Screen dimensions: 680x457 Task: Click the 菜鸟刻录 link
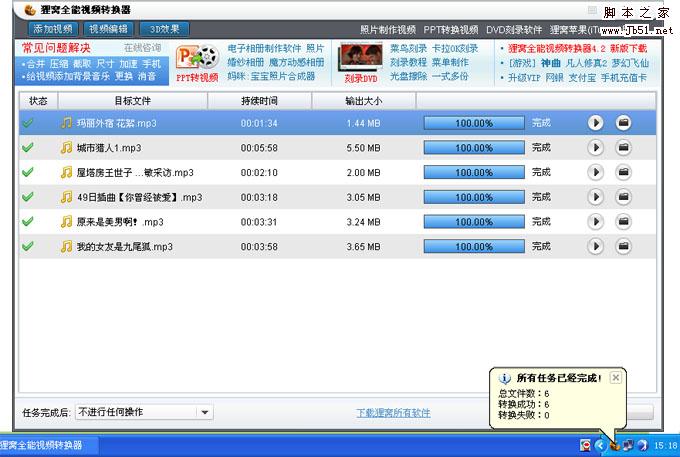click(x=408, y=48)
